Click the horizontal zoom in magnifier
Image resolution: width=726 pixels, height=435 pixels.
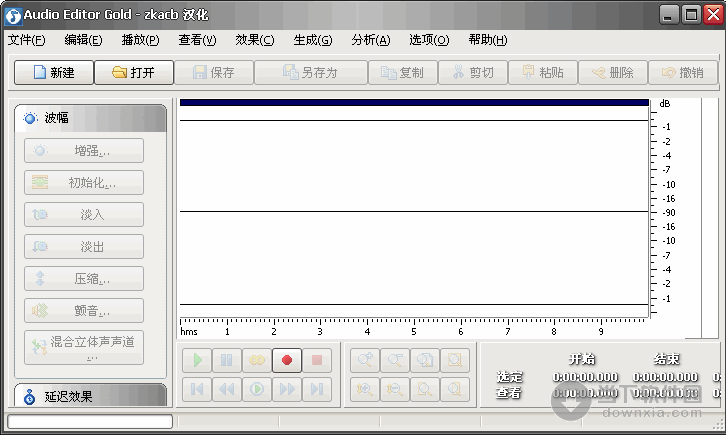[365, 360]
